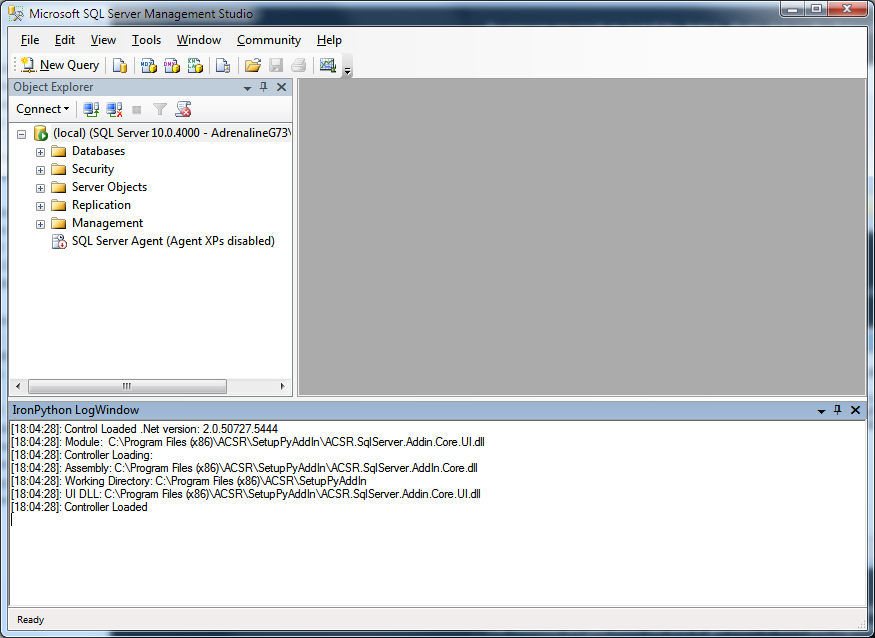
Task: Click the 'Controller Loaded' log line
Action: tap(79, 507)
